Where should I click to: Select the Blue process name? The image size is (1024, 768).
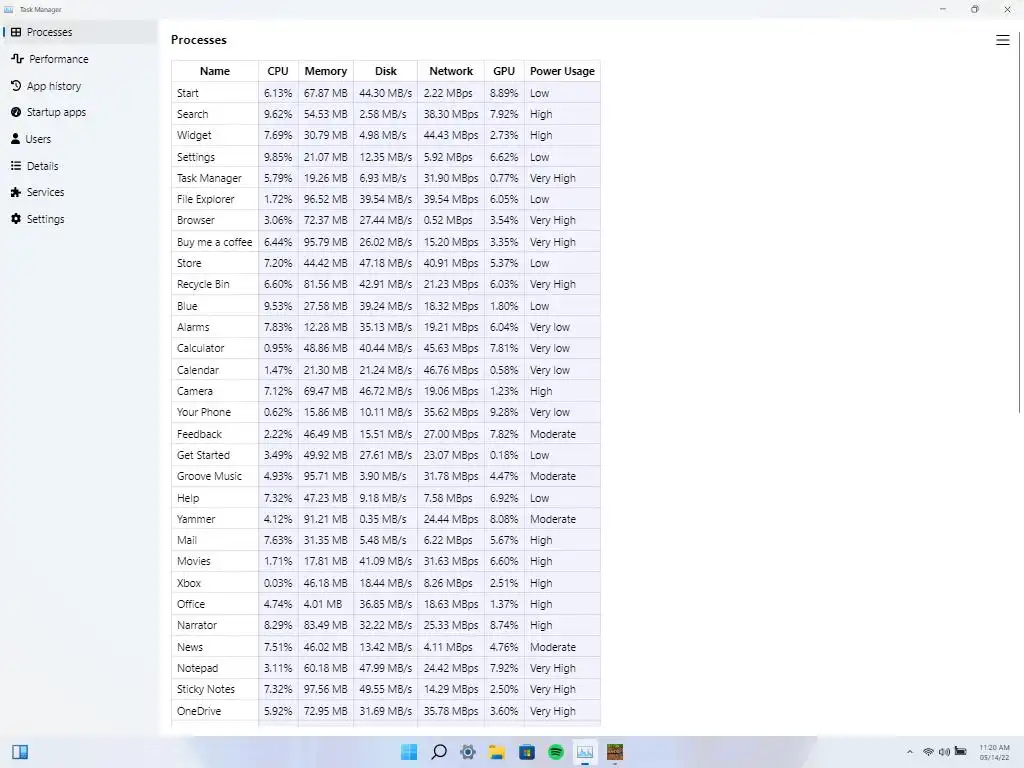pos(187,306)
